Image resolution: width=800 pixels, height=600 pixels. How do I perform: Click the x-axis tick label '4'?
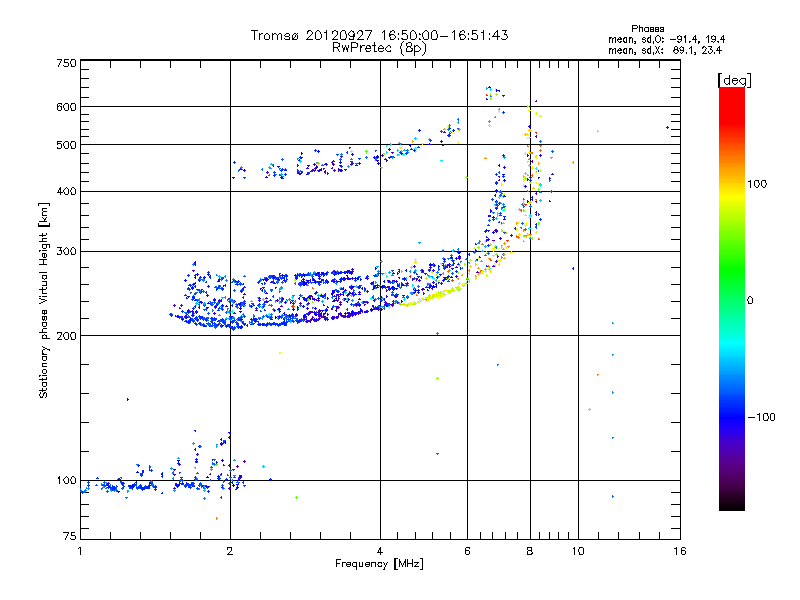coord(380,551)
